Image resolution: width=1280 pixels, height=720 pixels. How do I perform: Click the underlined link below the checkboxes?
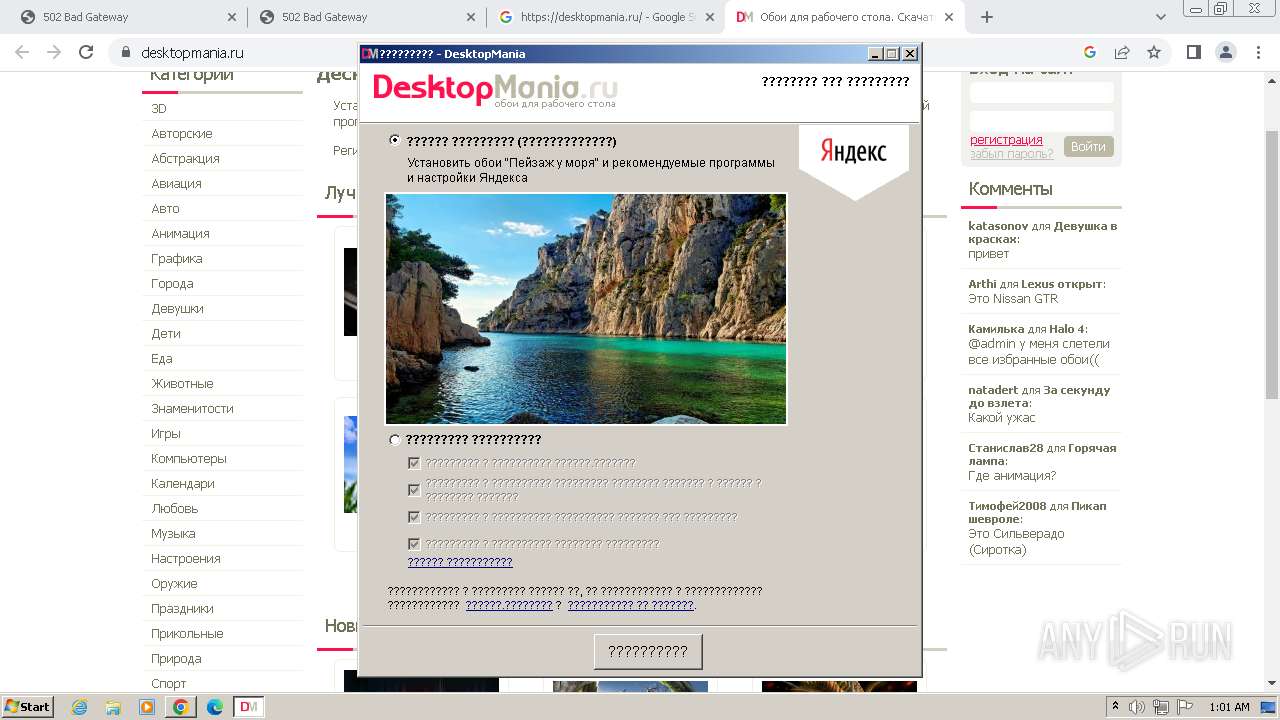point(460,562)
